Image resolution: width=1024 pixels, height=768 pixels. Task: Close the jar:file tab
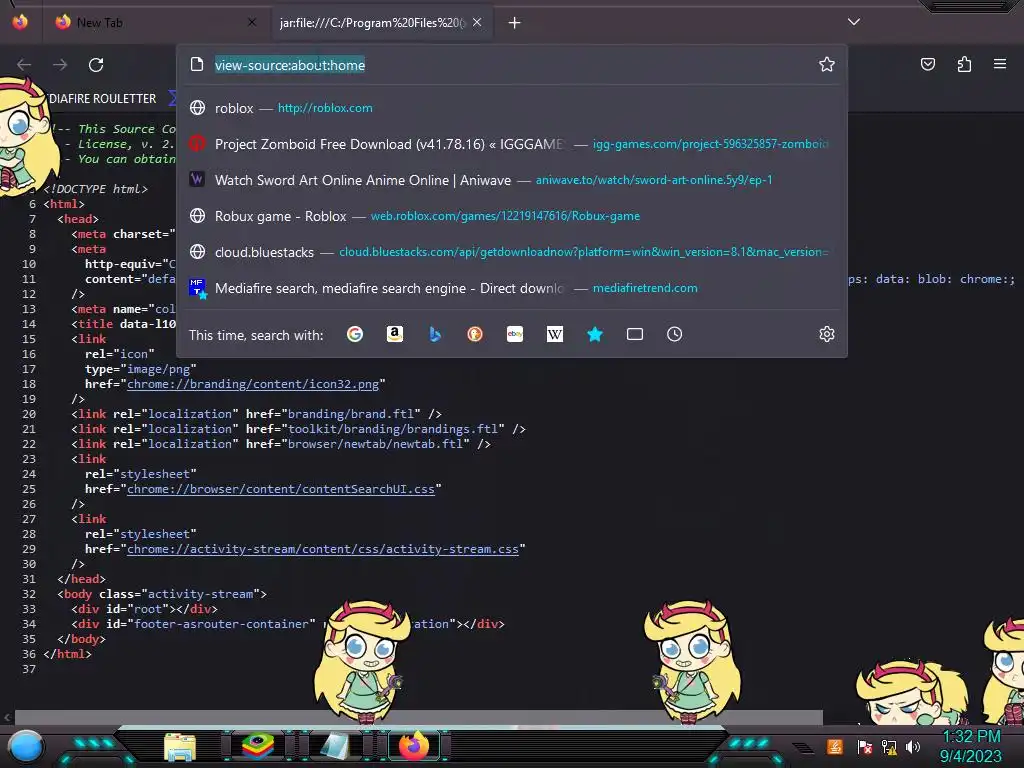pyautogui.click(x=477, y=22)
